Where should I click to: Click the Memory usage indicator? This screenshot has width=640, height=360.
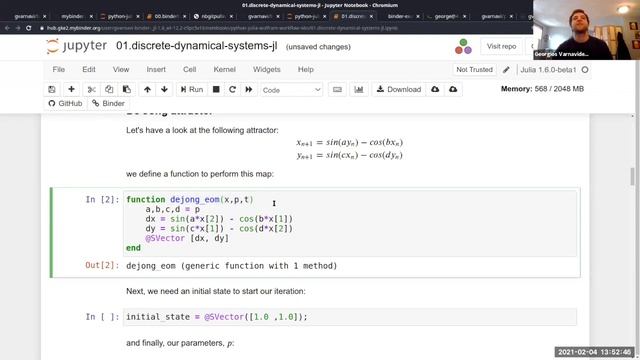click(542, 89)
